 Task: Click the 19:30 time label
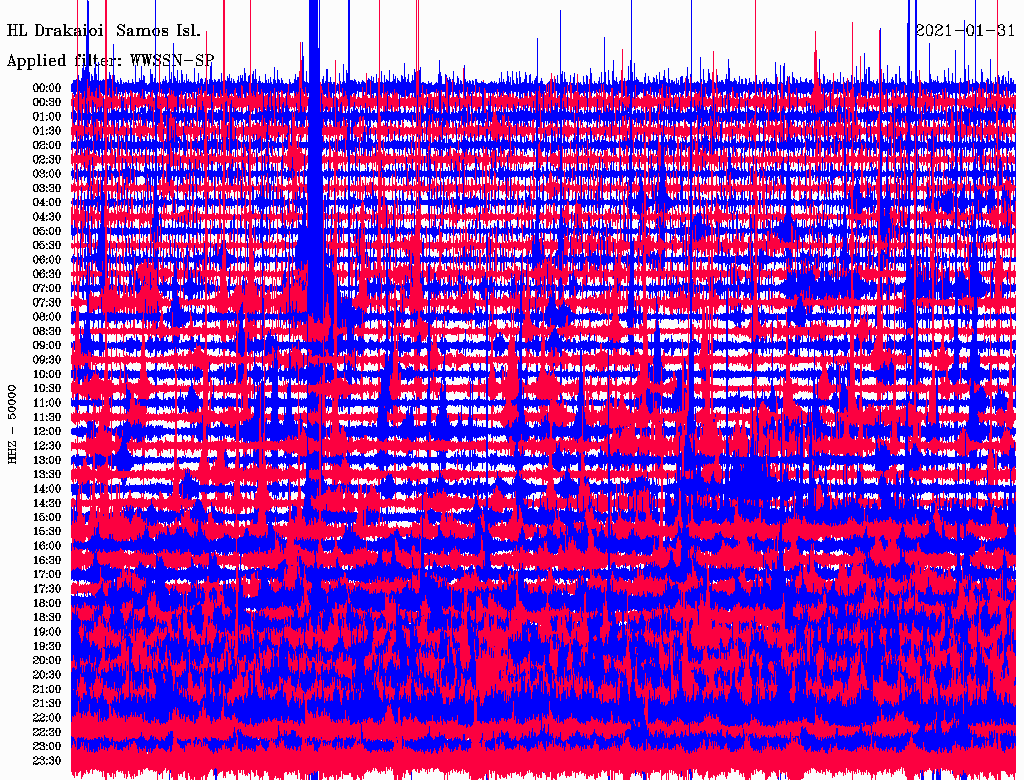(x=48, y=647)
